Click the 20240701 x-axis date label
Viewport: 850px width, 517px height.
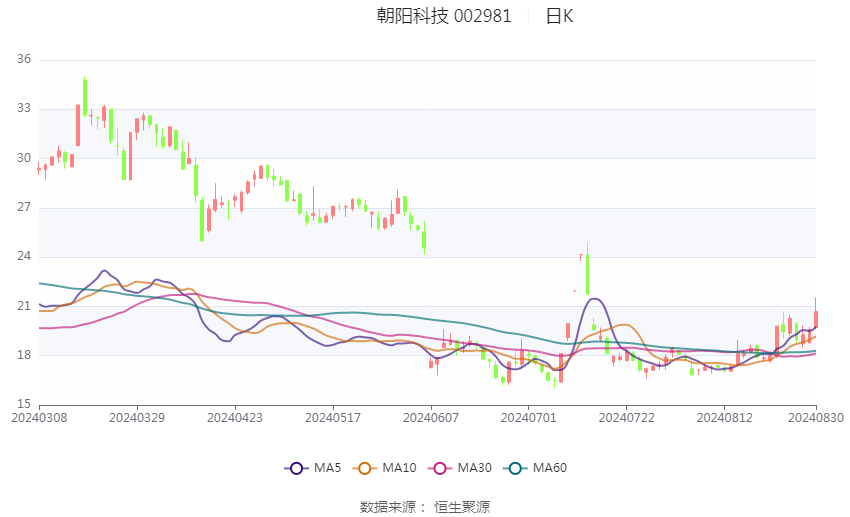[529, 418]
